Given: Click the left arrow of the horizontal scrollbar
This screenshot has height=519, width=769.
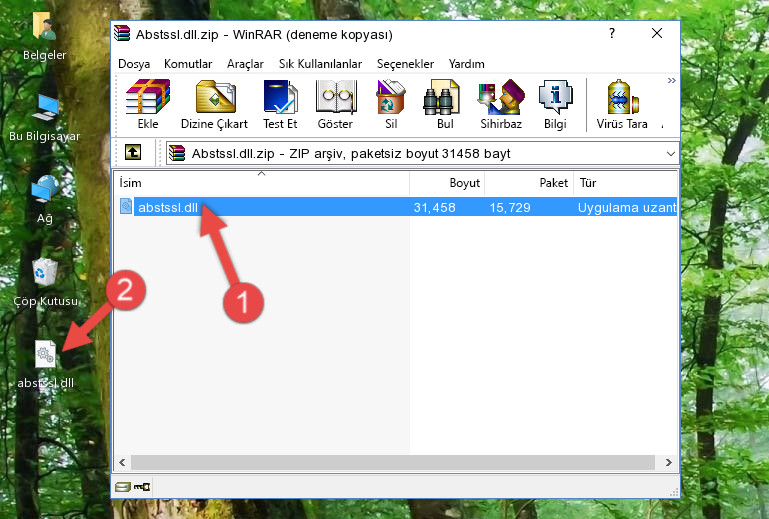Looking at the screenshot, I should [x=122, y=462].
